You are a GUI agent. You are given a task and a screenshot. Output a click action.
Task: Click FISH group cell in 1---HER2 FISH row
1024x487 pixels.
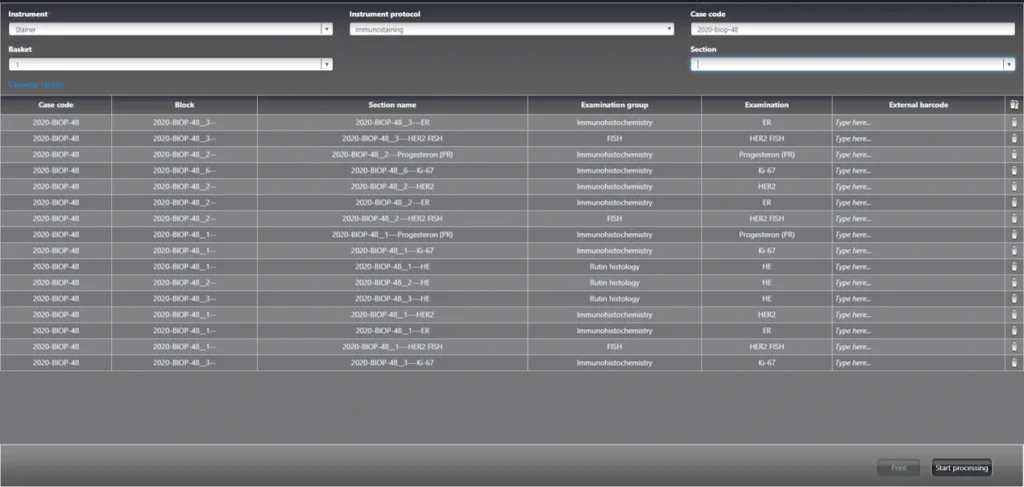click(615, 347)
